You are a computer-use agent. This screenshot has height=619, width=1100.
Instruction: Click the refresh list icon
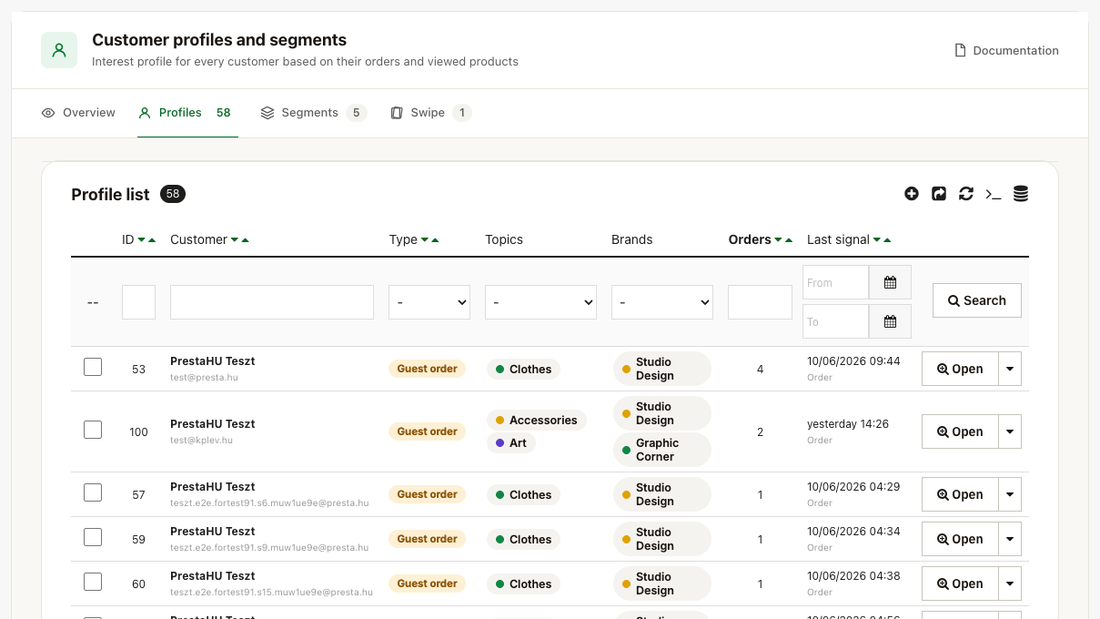pos(966,194)
